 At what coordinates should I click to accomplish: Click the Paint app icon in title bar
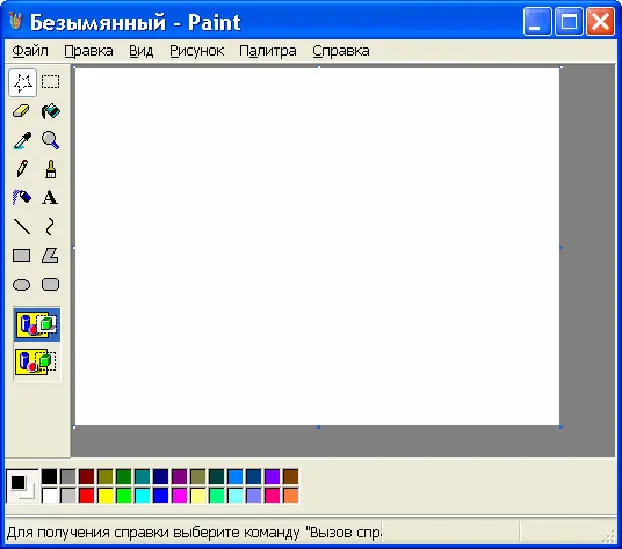(x=16, y=21)
